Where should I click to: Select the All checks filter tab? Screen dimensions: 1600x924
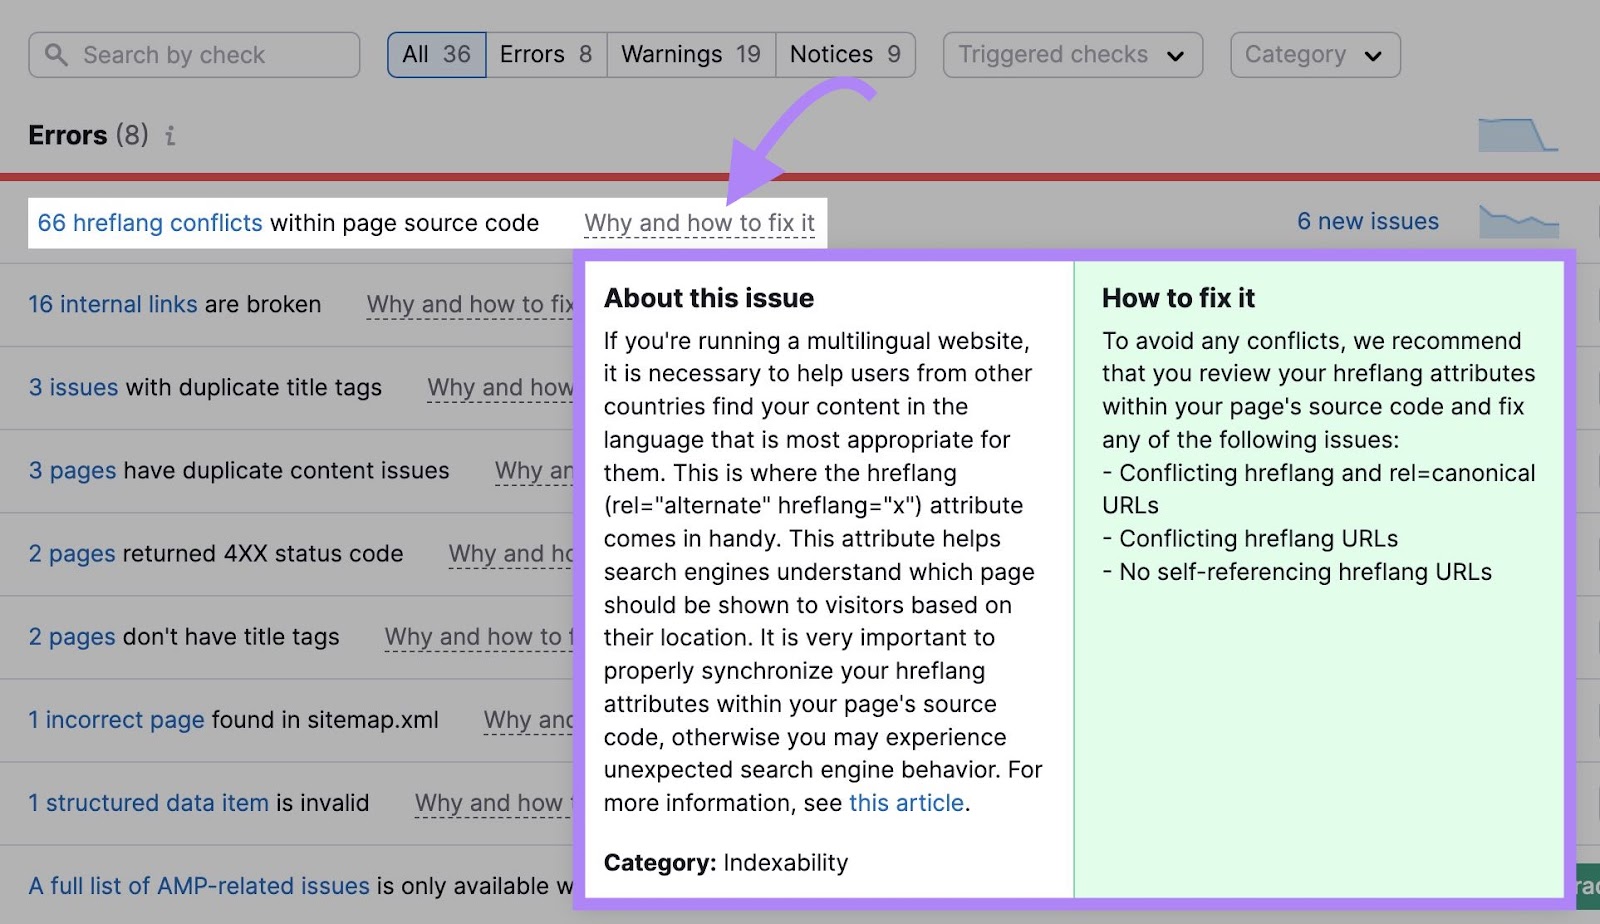(x=436, y=55)
